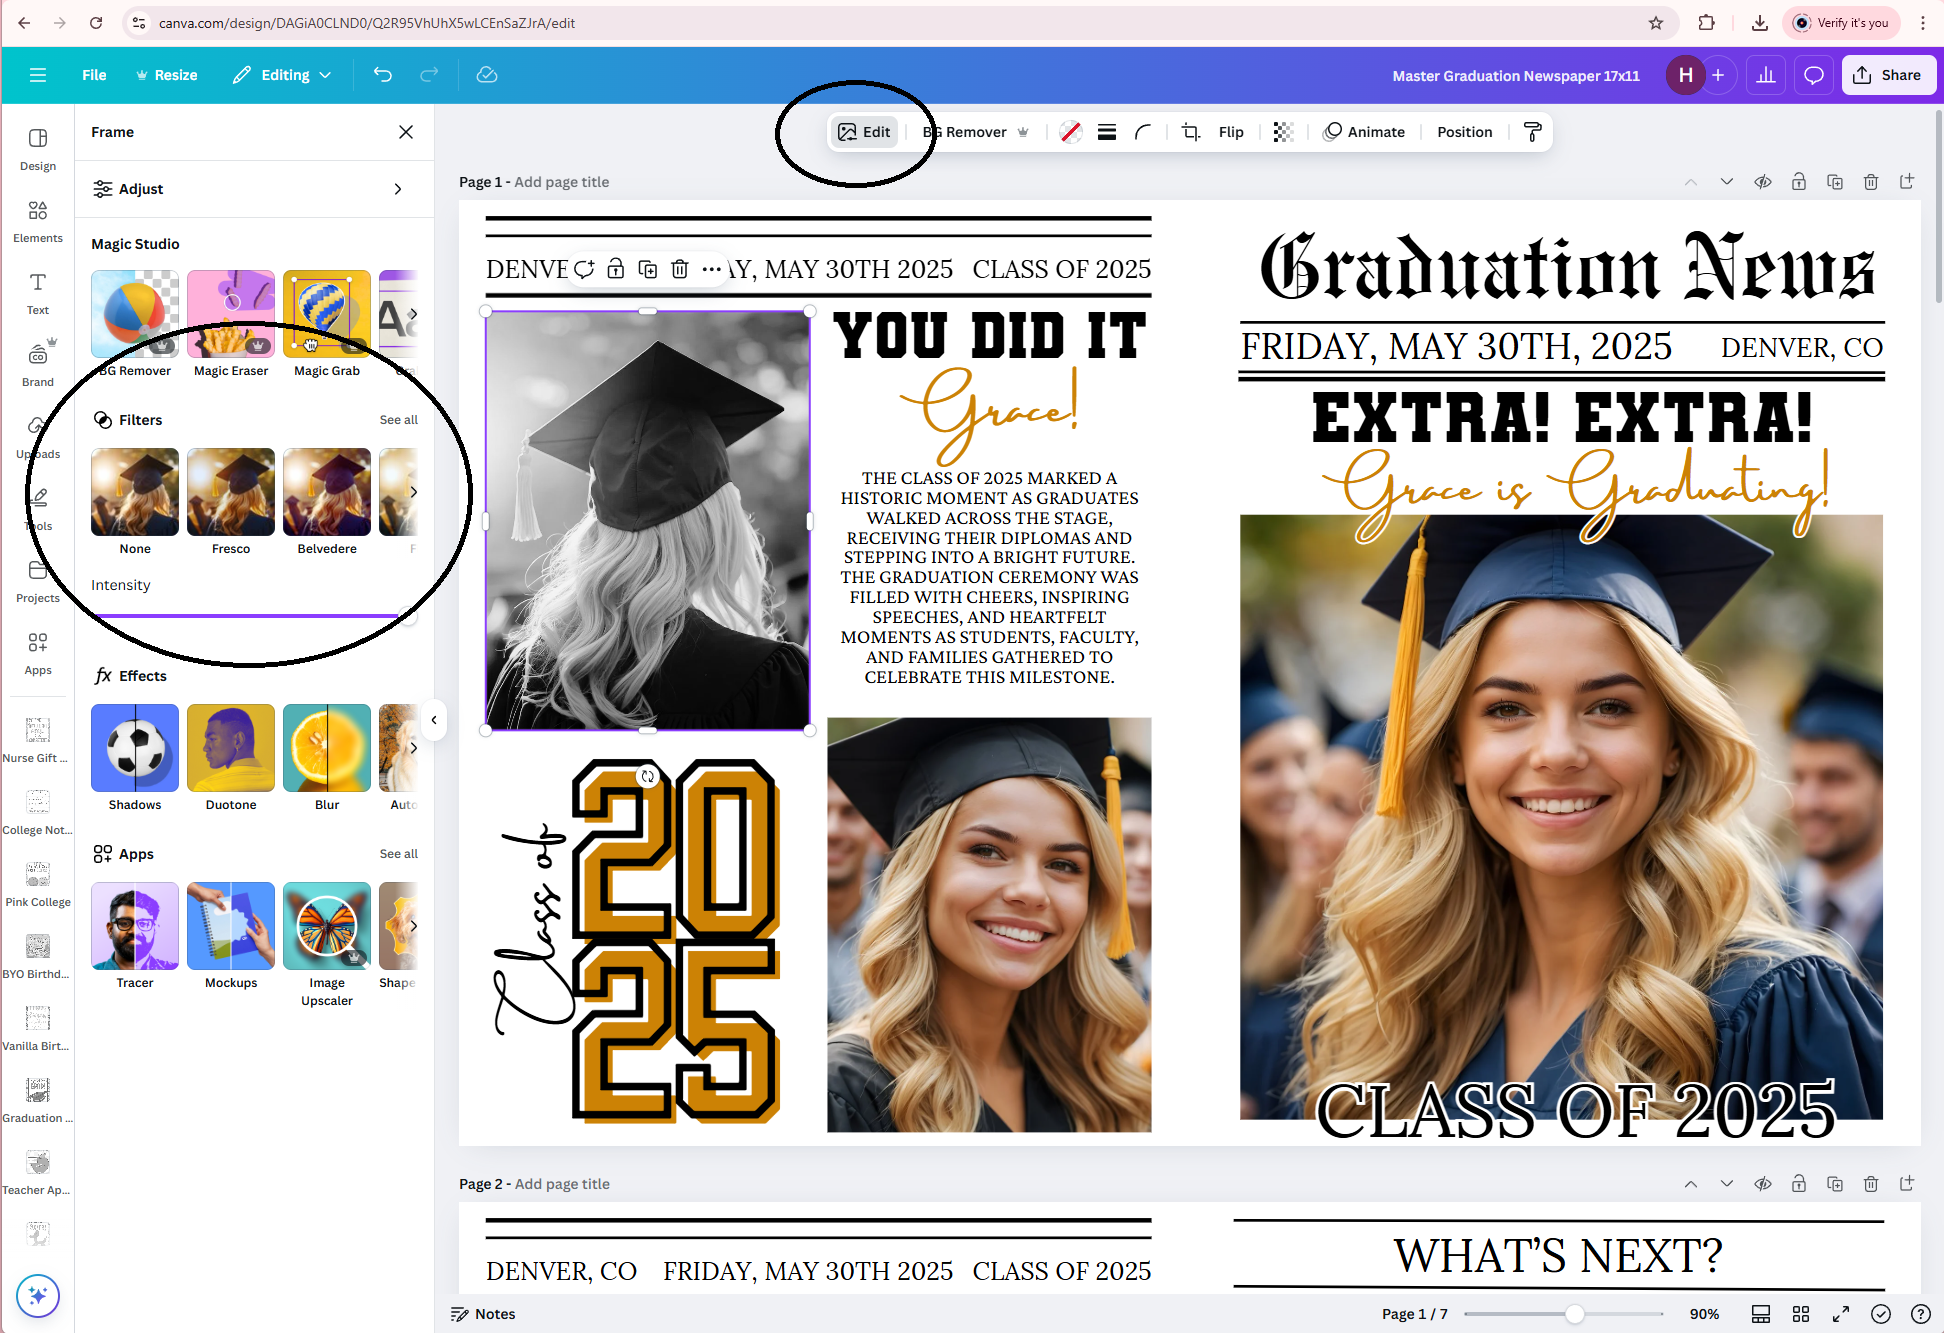Click the cloud save status icon
Screen dimensions: 1944x1333
487,75
